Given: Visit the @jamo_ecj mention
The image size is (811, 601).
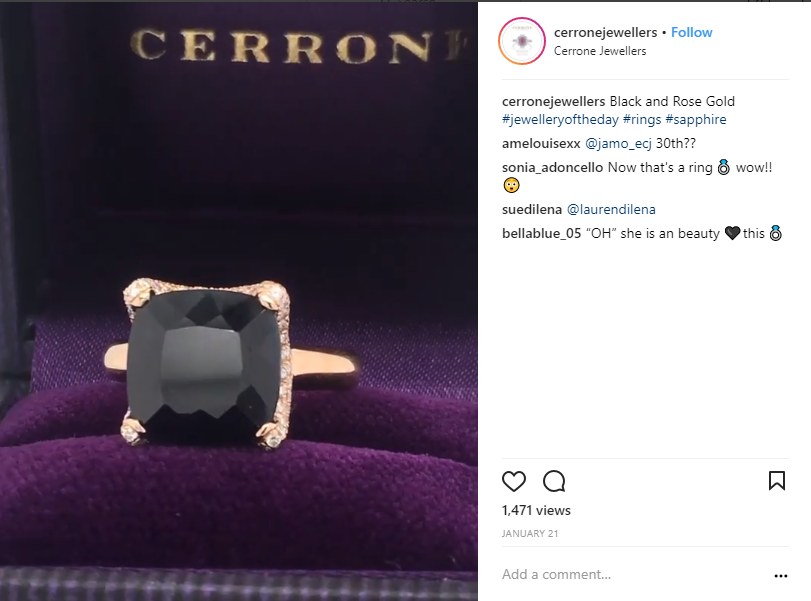Looking at the screenshot, I should pyautogui.click(x=618, y=143).
